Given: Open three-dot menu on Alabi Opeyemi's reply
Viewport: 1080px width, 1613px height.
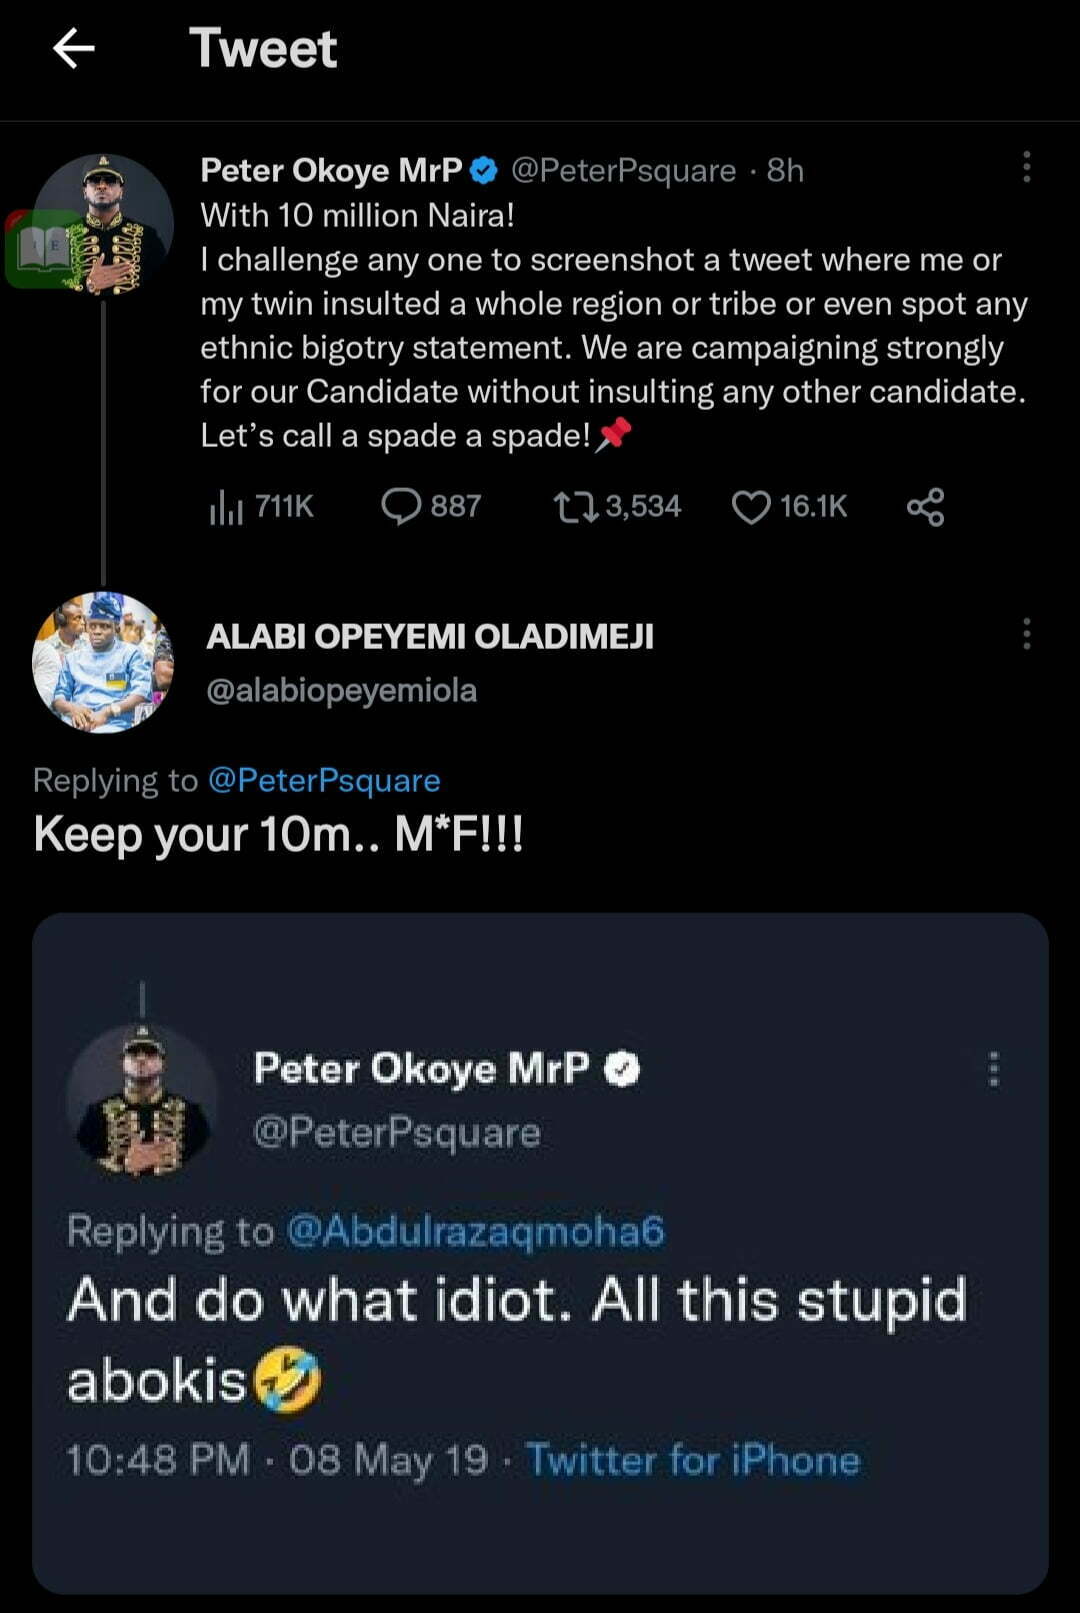Looking at the screenshot, I should [1026, 634].
